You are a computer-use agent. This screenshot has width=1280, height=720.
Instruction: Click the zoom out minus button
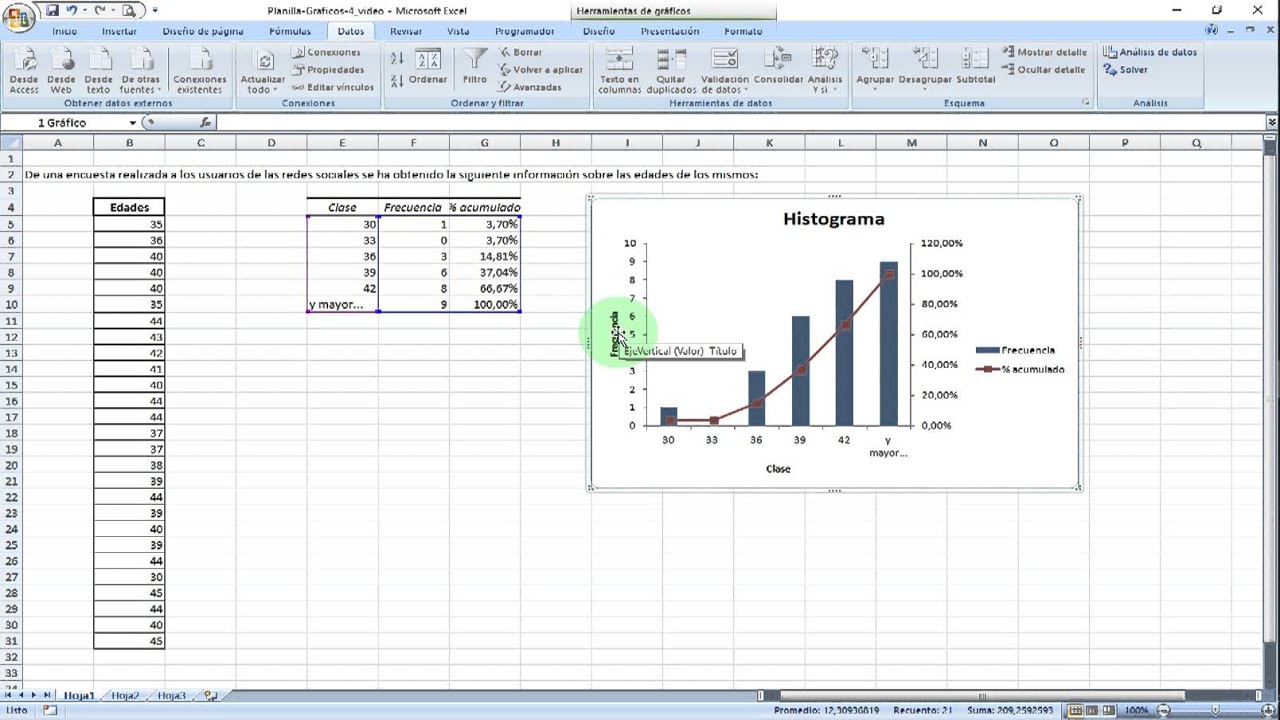[x=1162, y=710]
